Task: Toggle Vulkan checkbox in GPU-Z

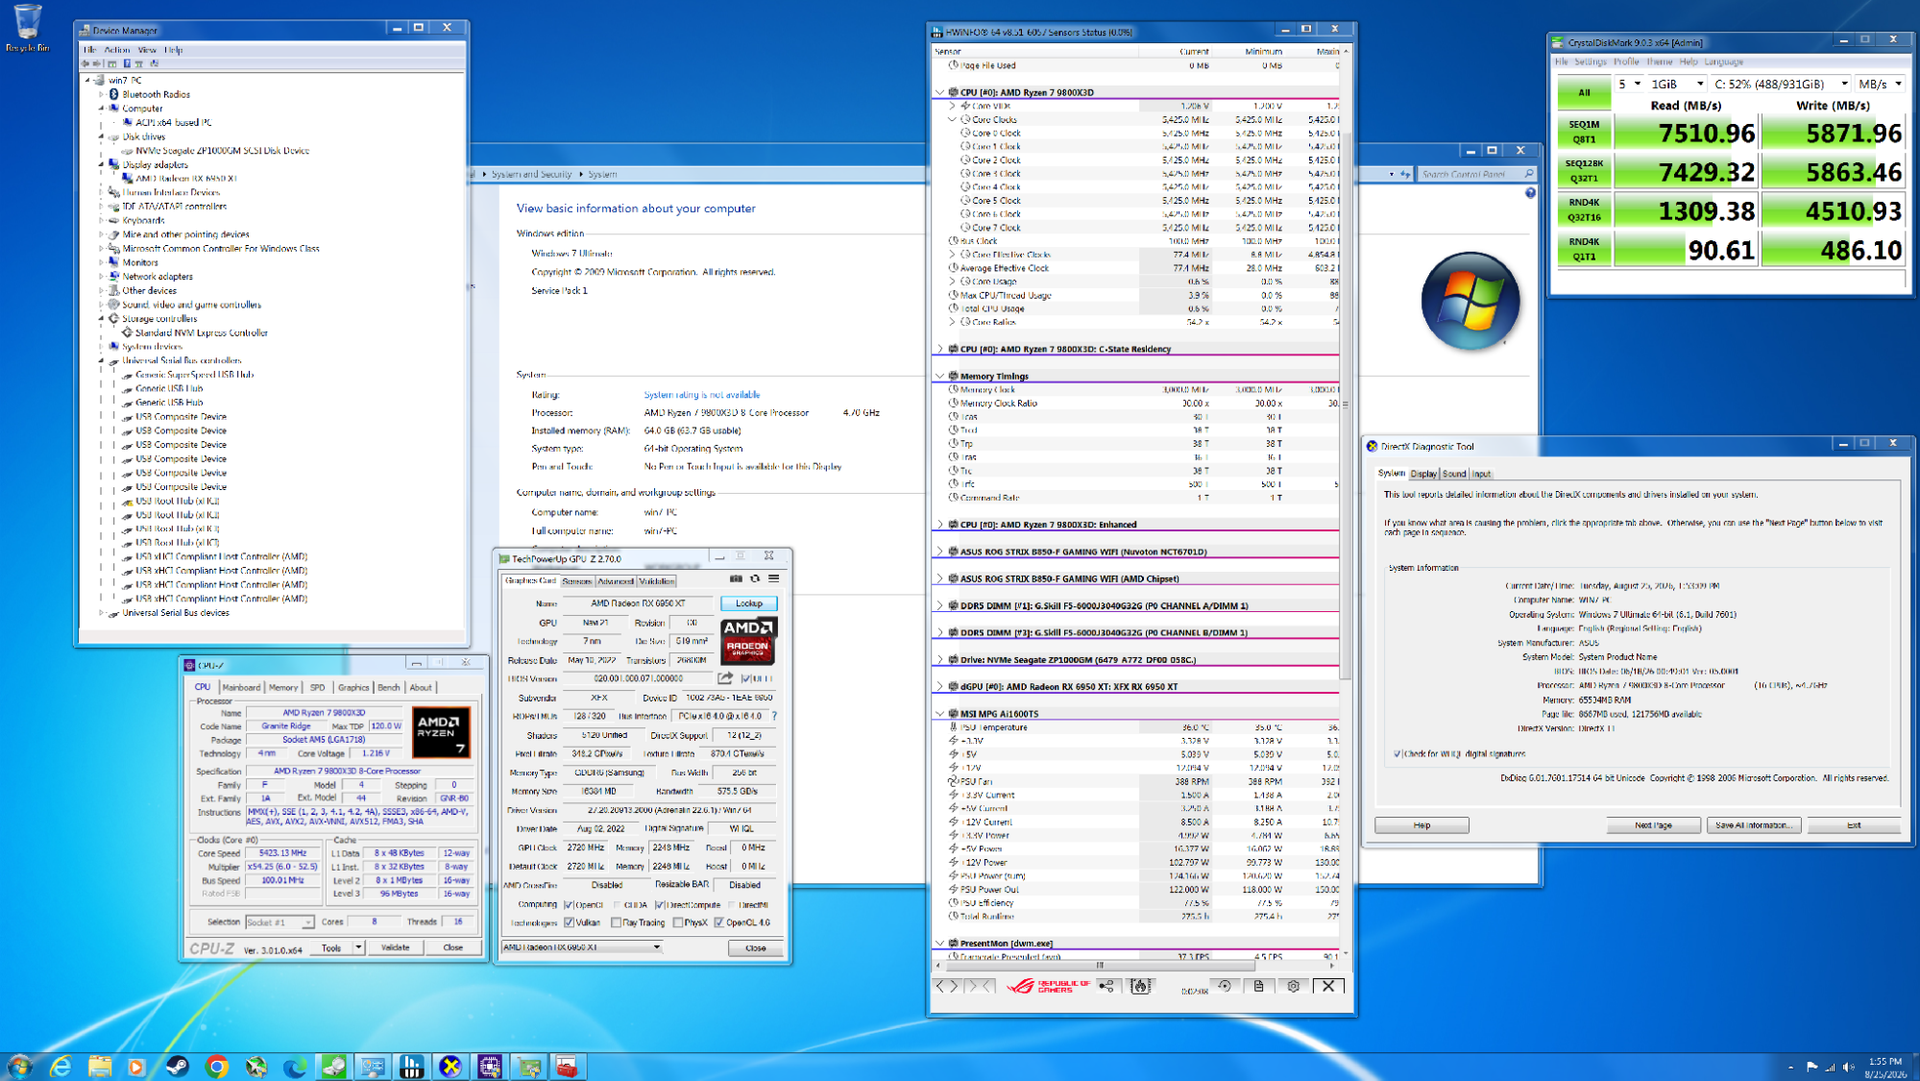Action: click(569, 922)
